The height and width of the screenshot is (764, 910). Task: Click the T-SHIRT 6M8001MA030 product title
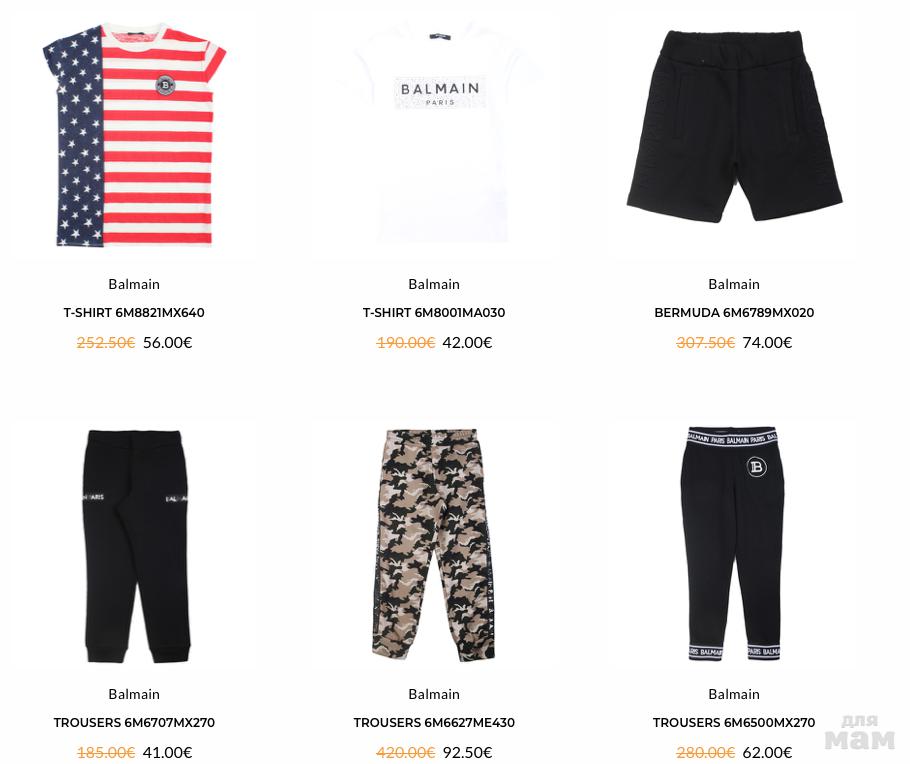[x=434, y=313]
